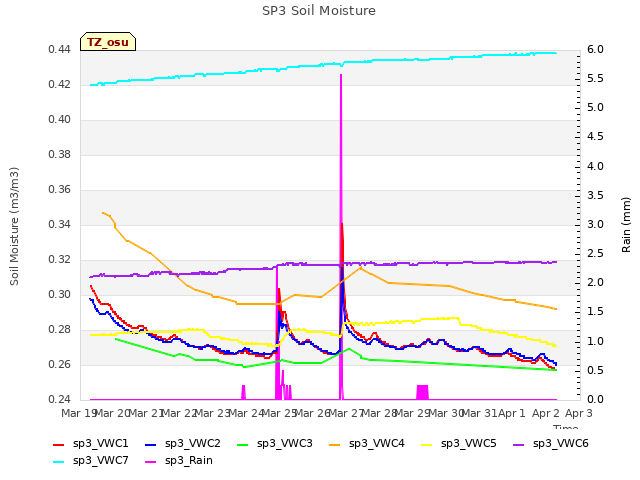Click the 0.34 left axis value
Screen dimensions: 640x480
pos(60,225)
